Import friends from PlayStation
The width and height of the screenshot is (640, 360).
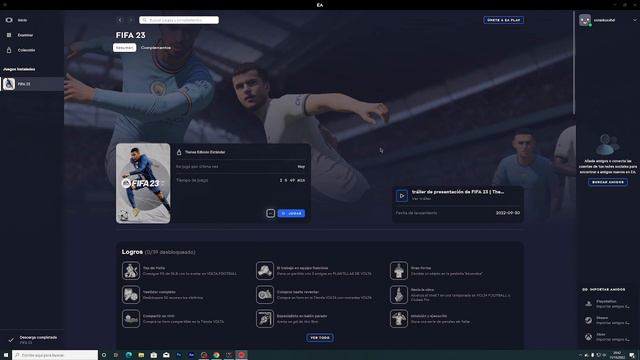click(608, 304)
